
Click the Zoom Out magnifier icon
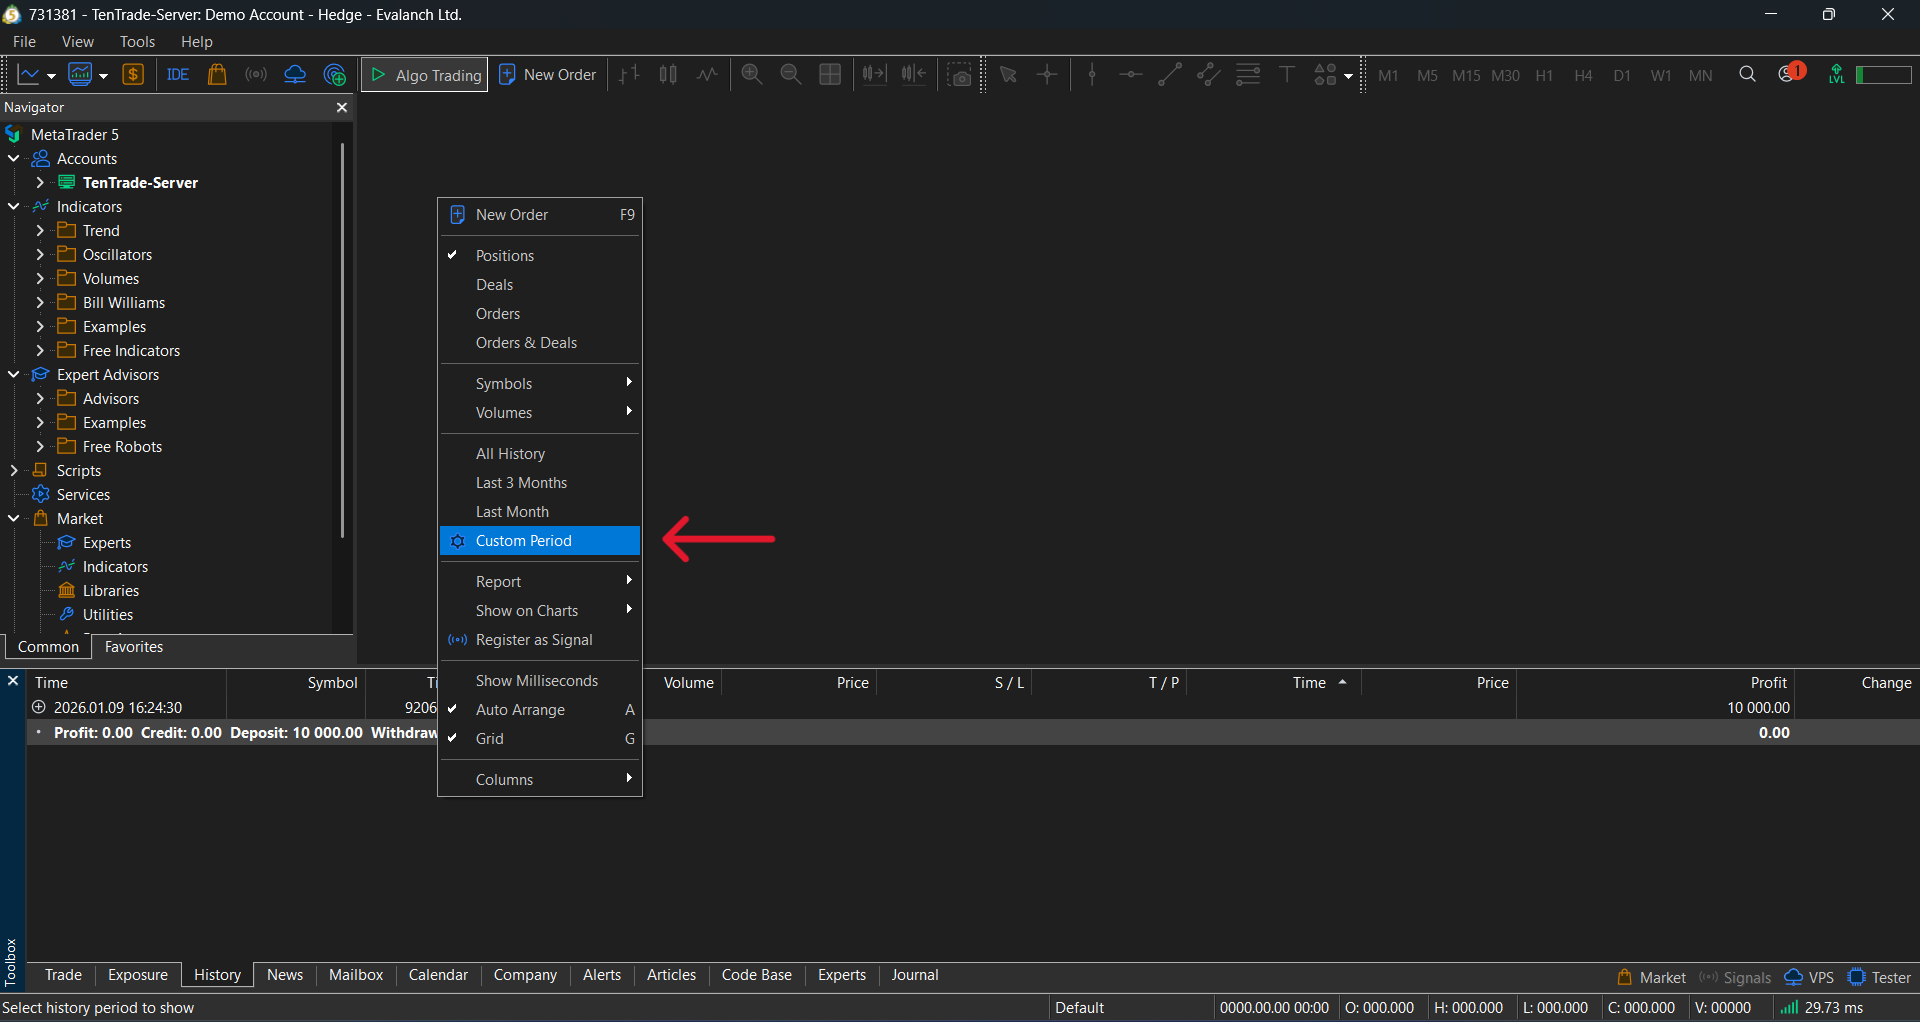tap(791, 75)
